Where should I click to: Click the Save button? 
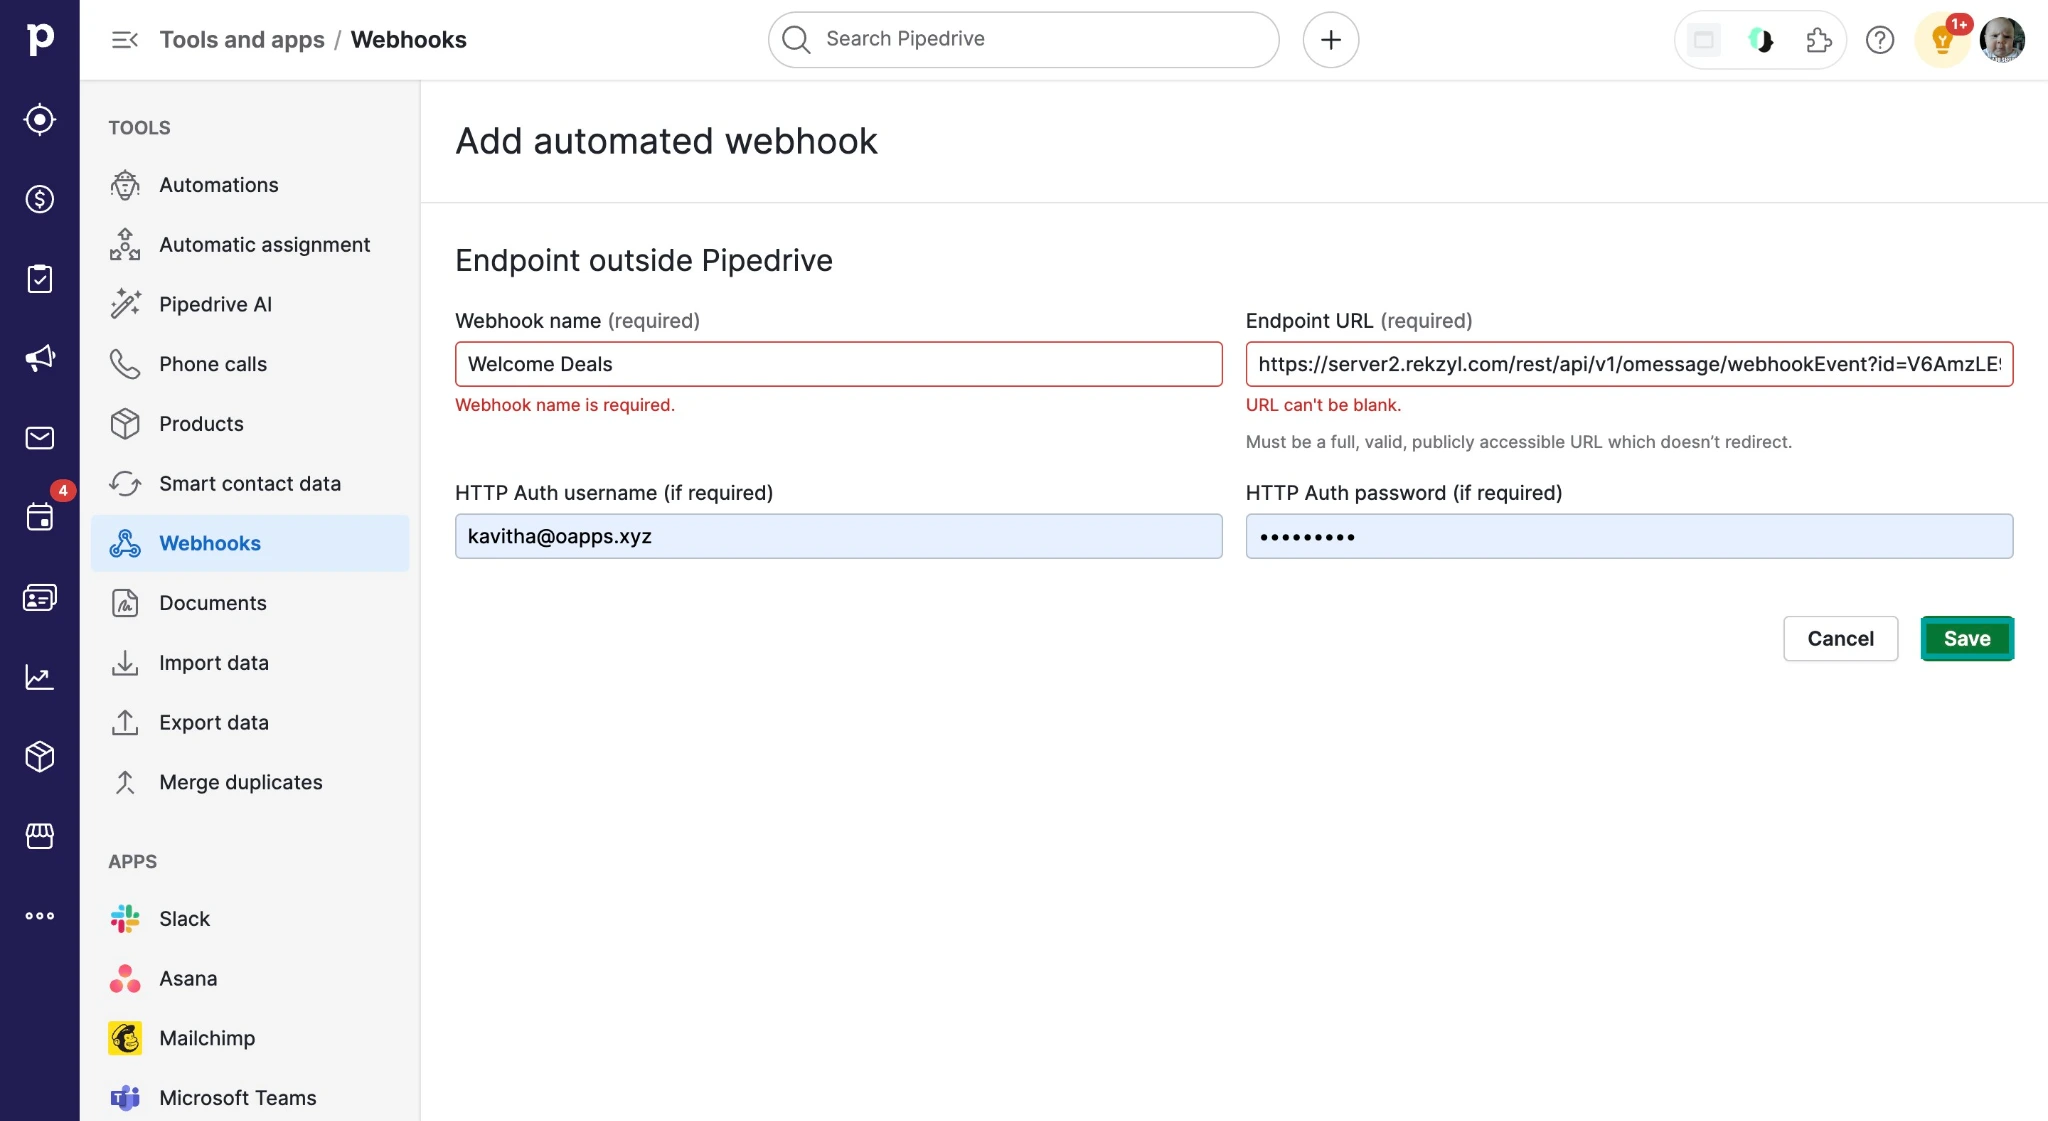tap(1967, 639)
